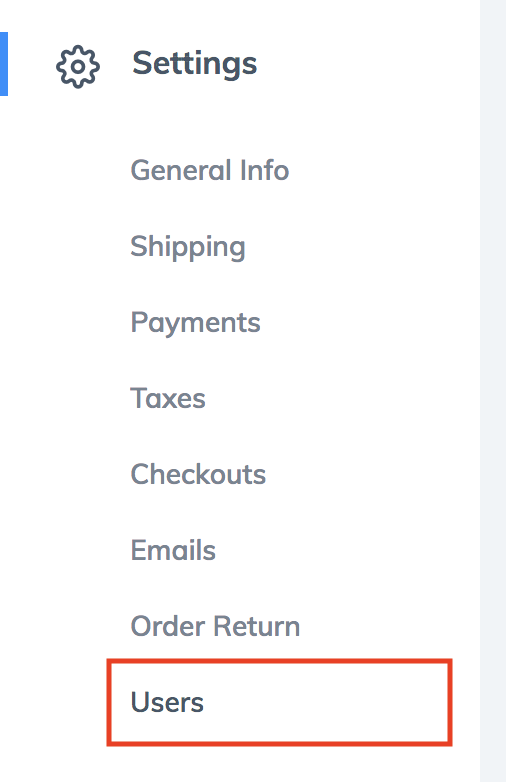Pick the Shipping submenu entry
Viewport: 506px width, 782px height.
pyautogui.click(x=188, y=247)
